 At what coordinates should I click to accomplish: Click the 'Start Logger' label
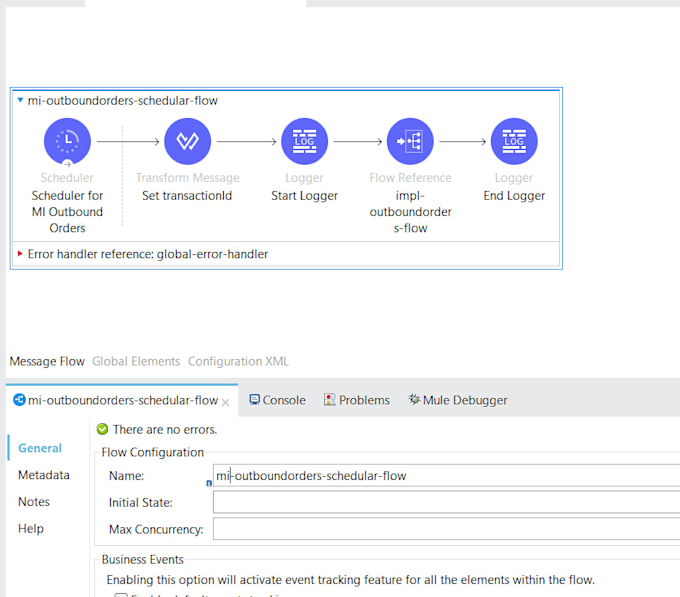click(304, 196)
